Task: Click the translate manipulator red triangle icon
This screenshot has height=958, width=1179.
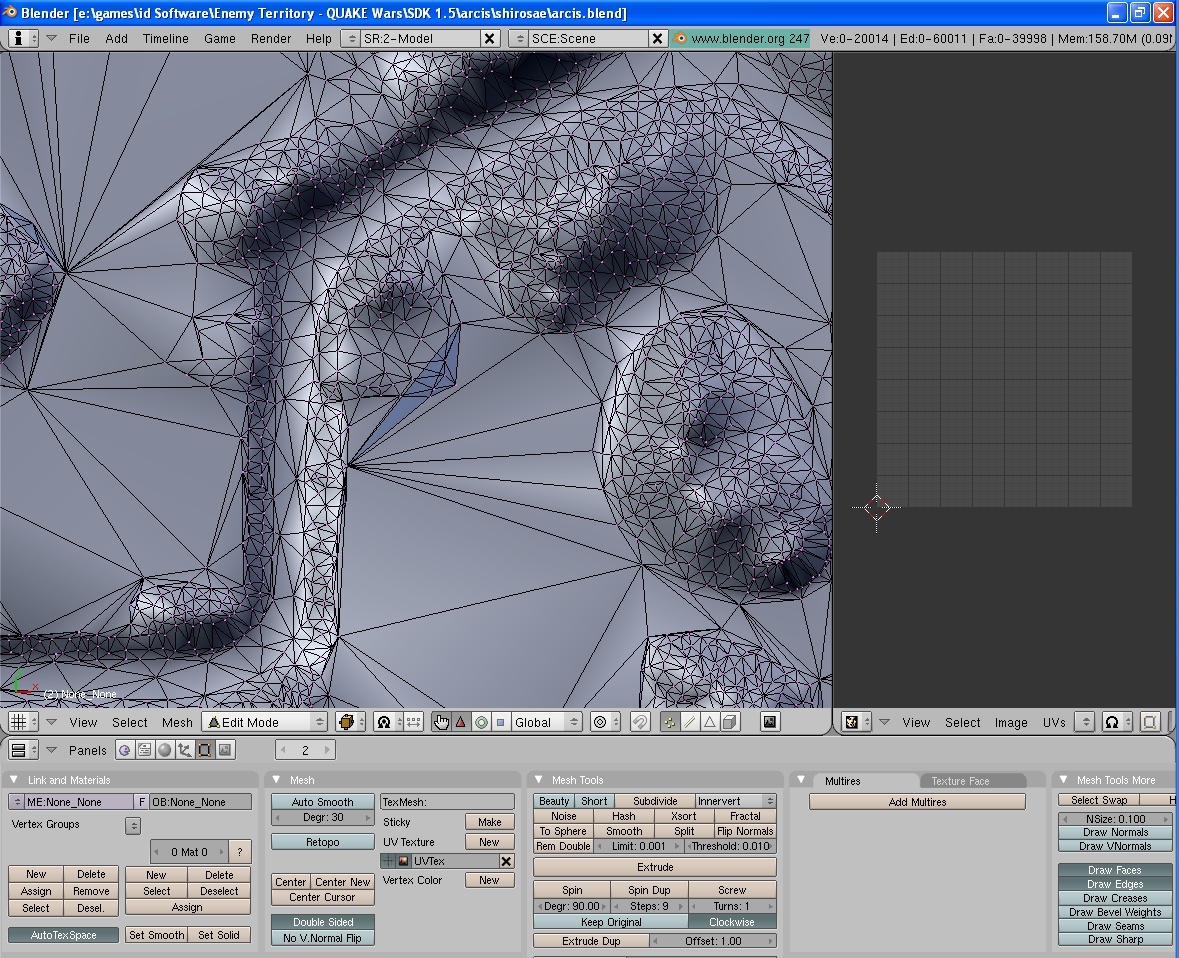Action: coord(461,722)
